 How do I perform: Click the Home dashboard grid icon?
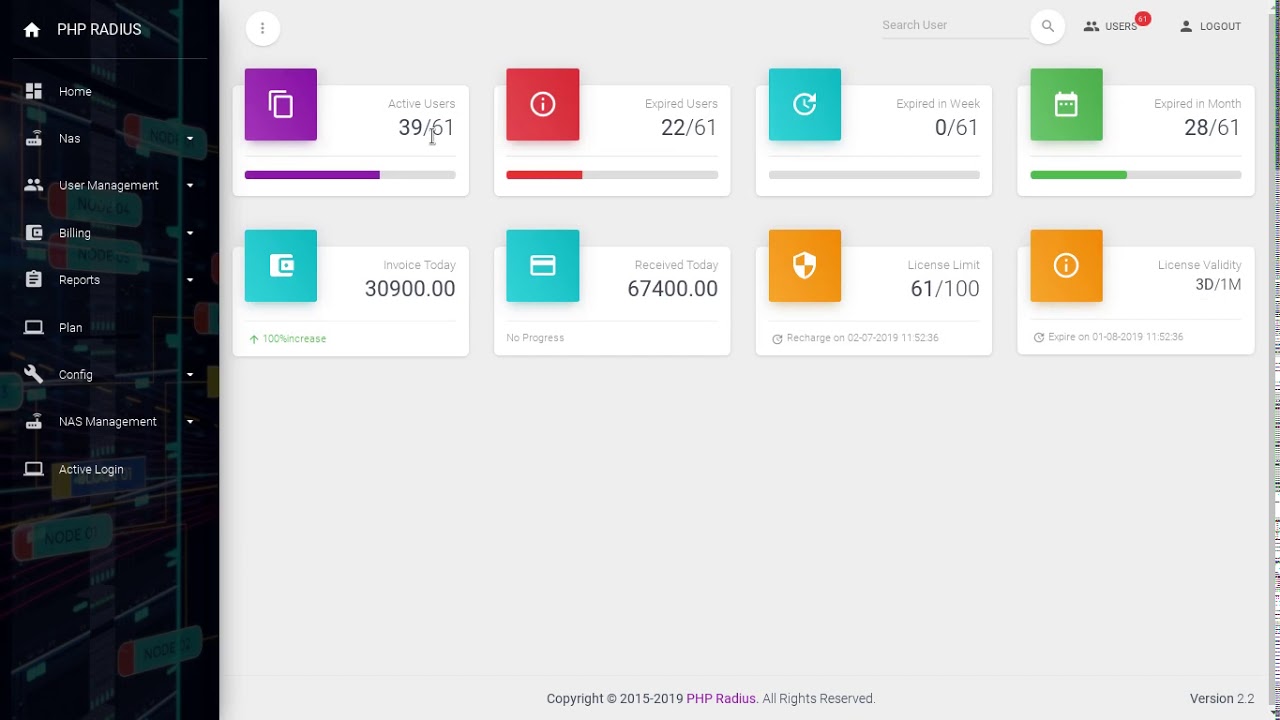[33, 91]
